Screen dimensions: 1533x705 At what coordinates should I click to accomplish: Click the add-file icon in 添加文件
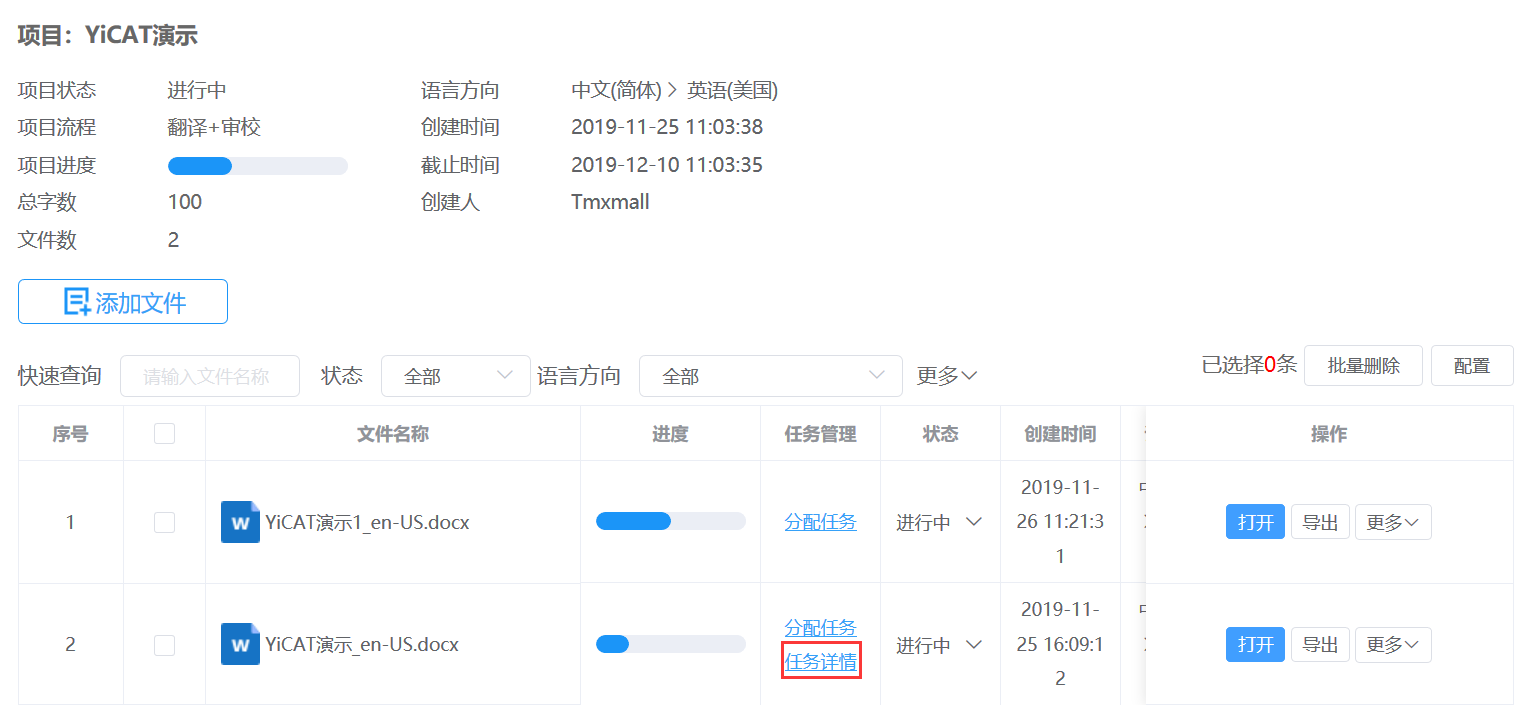(x=77, y=302)
